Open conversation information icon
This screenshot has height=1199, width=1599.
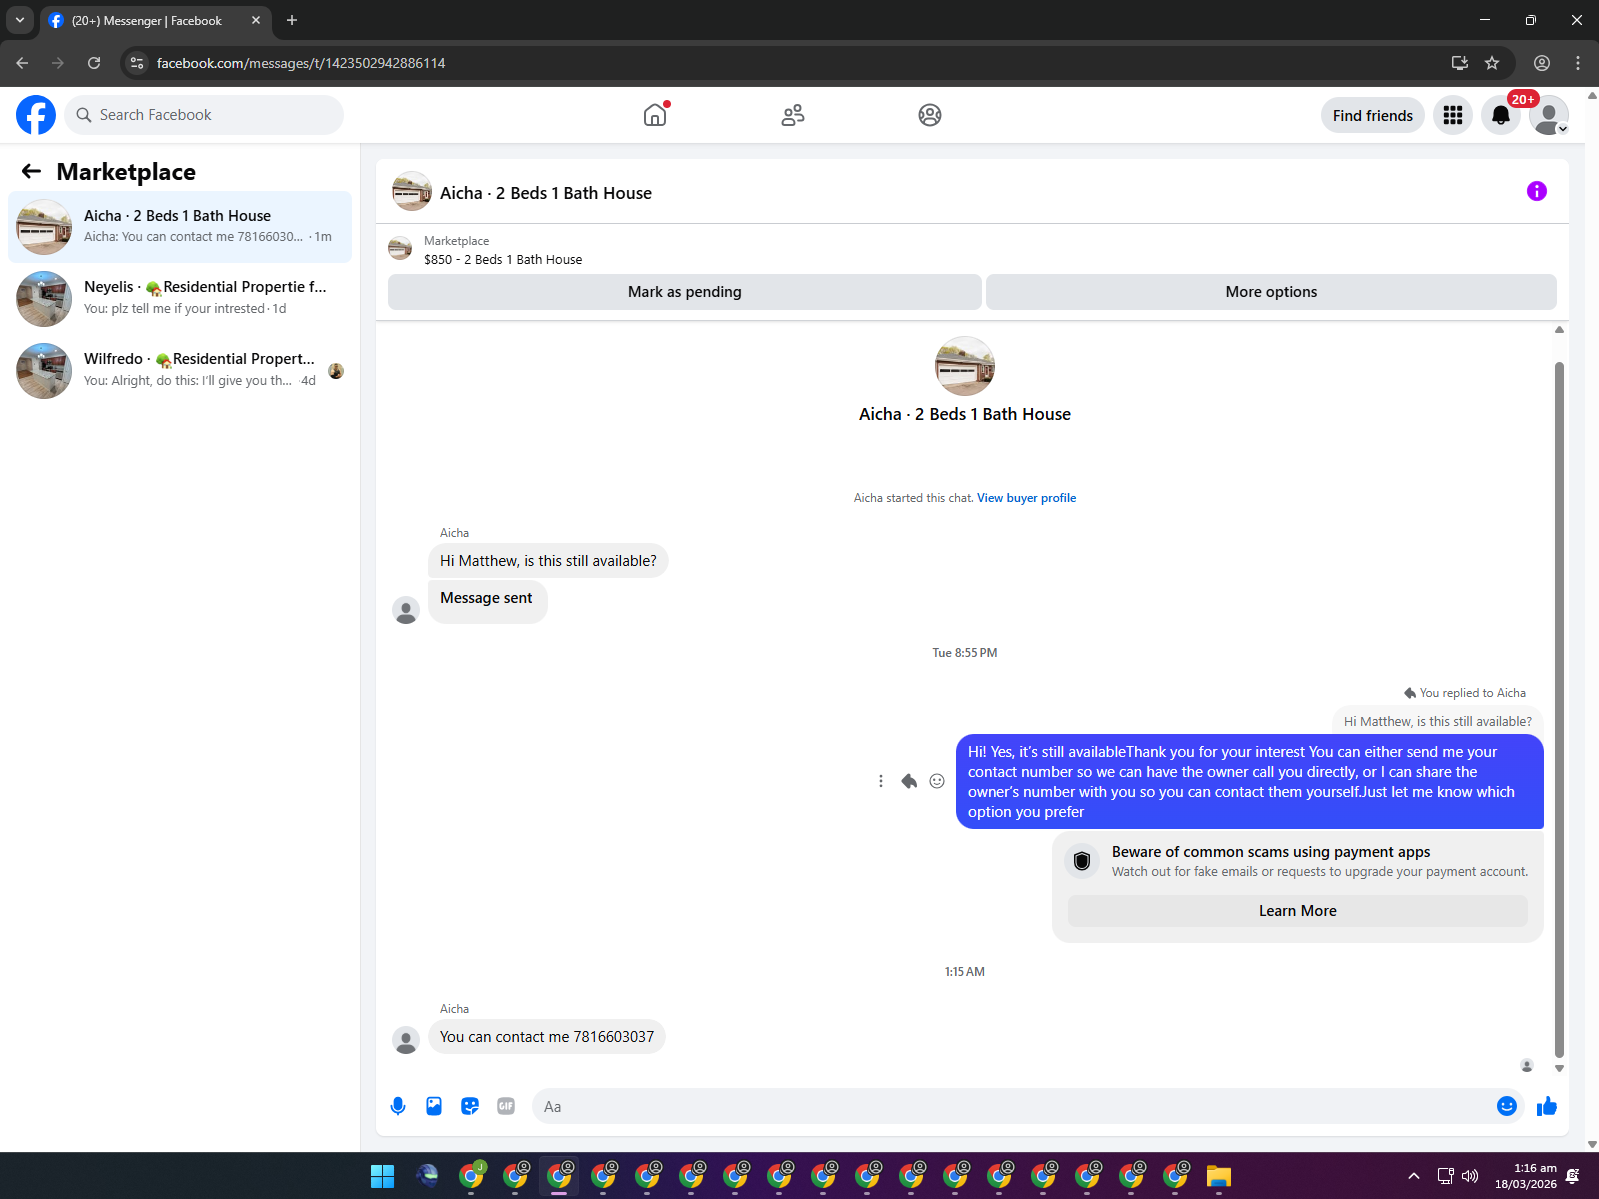pos(1537,191)
